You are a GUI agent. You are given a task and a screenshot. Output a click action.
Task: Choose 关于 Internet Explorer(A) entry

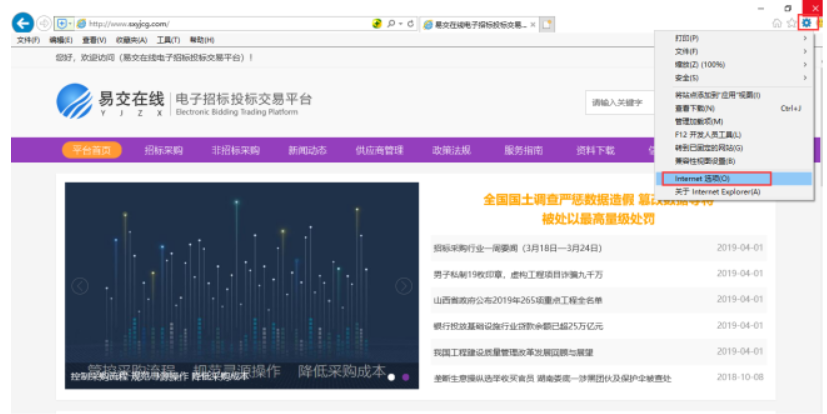734,192
